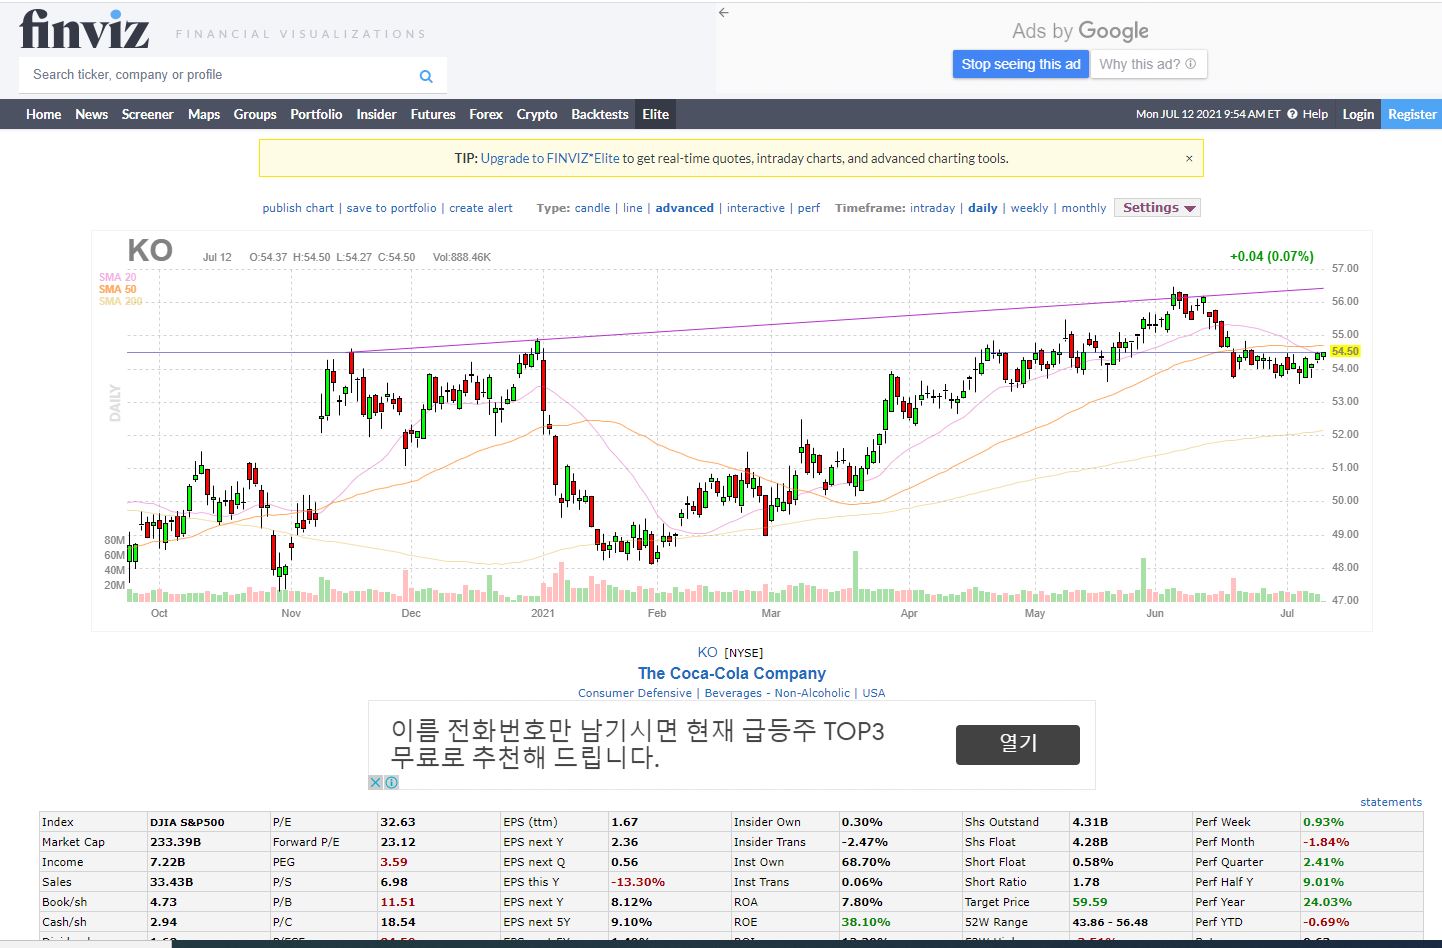Close the Korean ad with X icon
Viewport: 1442px width, 948px height.
pyautogui.click(x=375, y=782)
